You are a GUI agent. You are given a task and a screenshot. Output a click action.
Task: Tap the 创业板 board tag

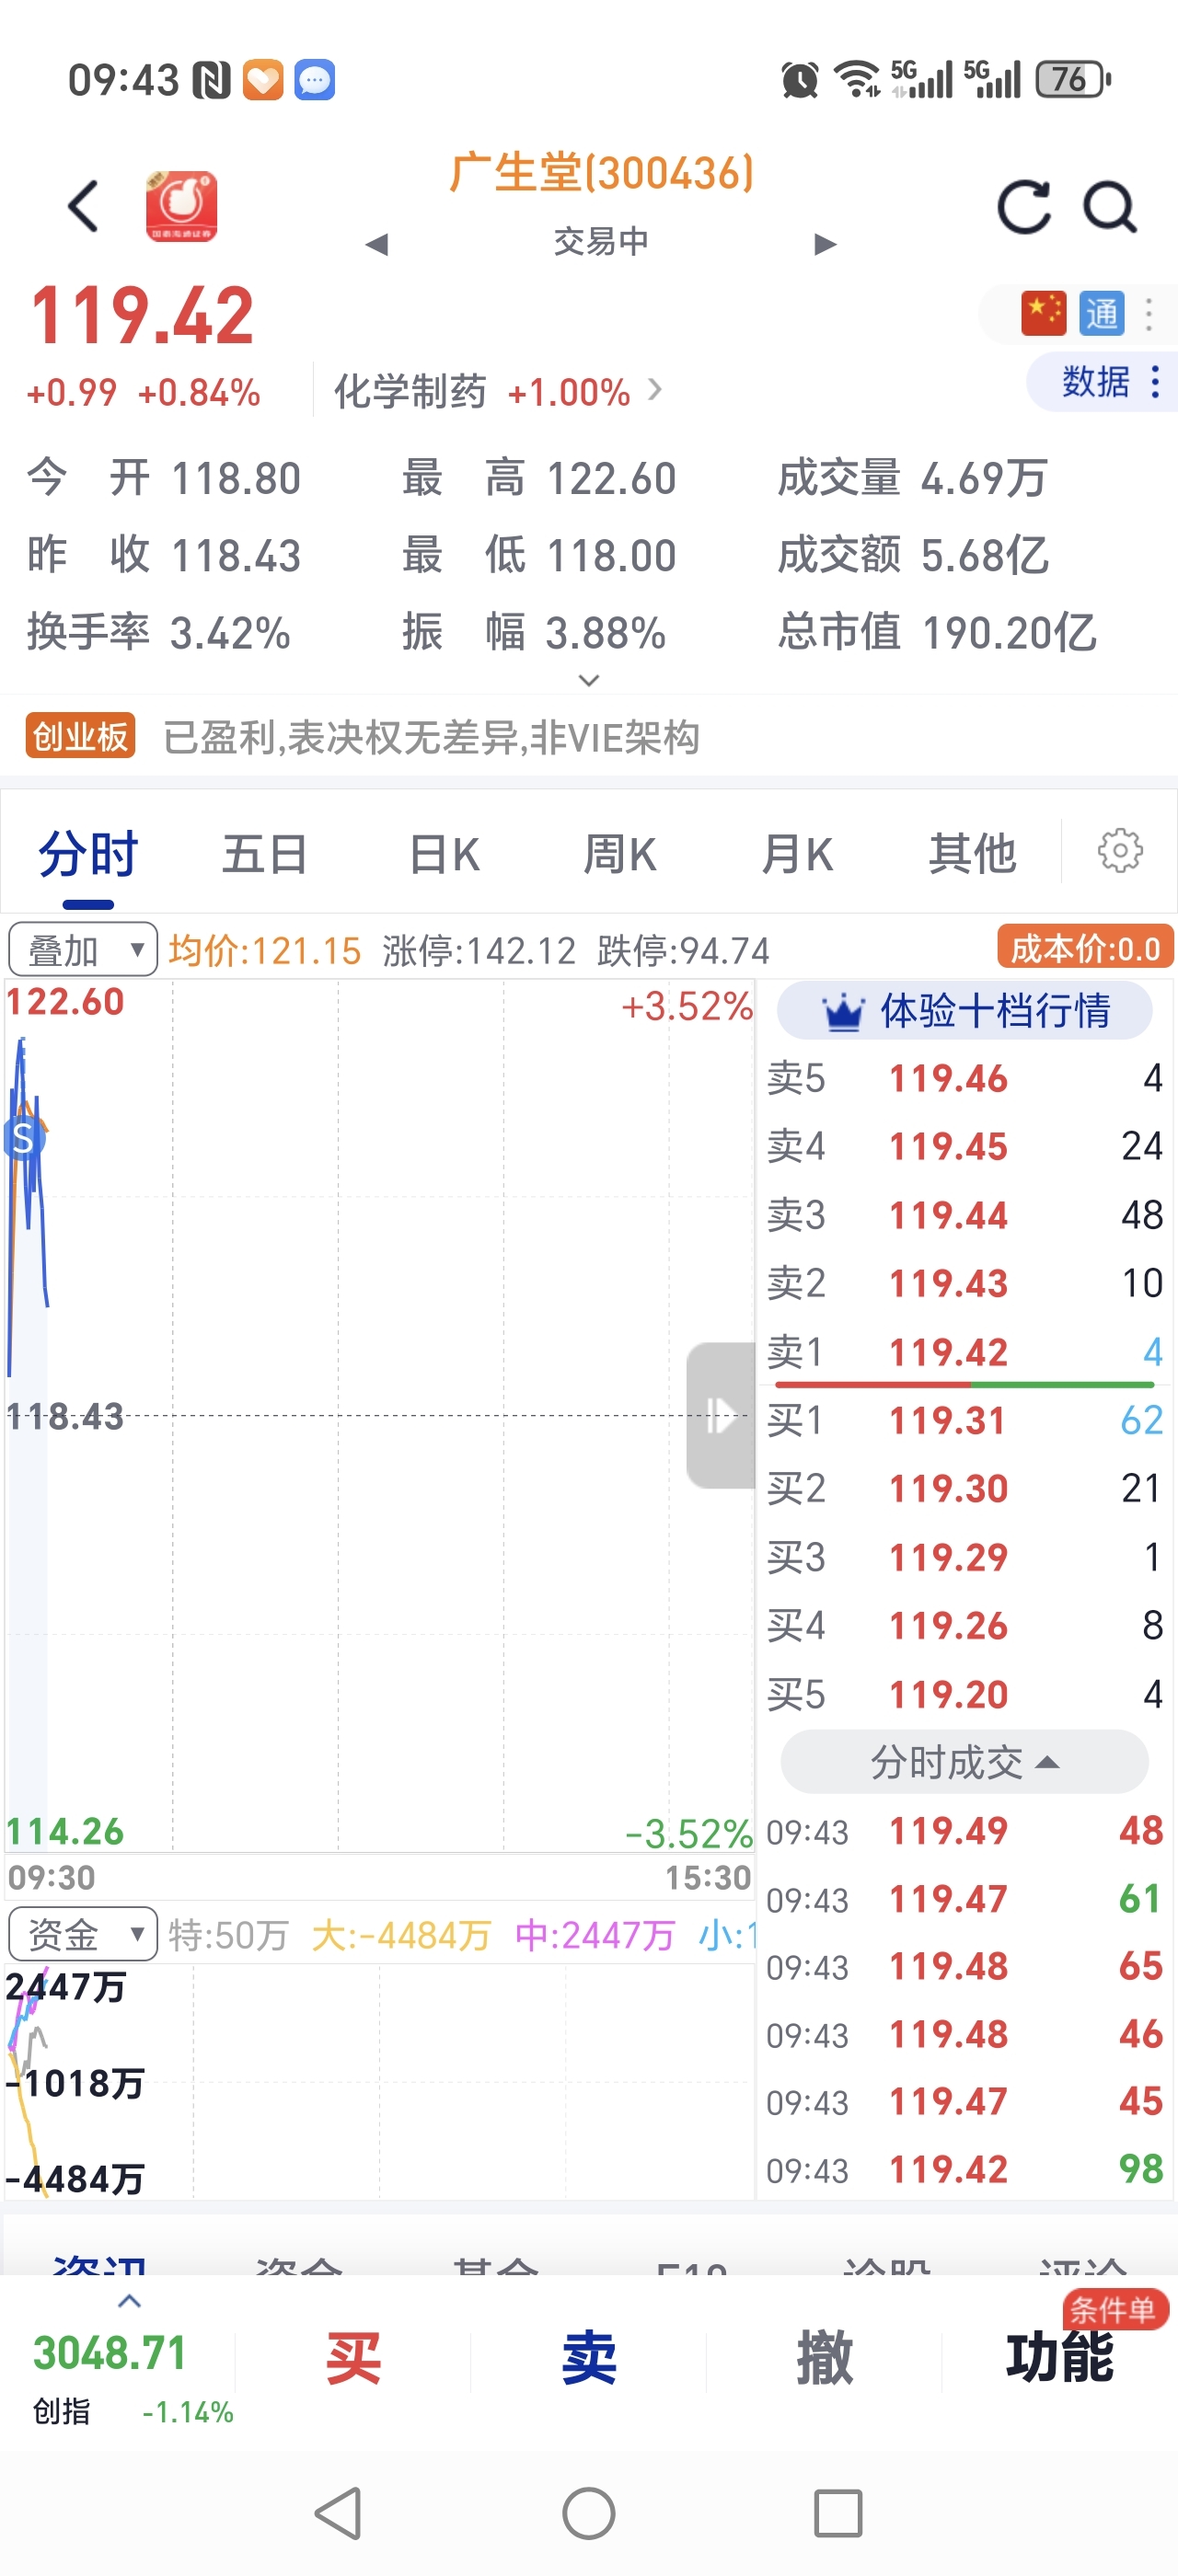[x=80, y=736]
